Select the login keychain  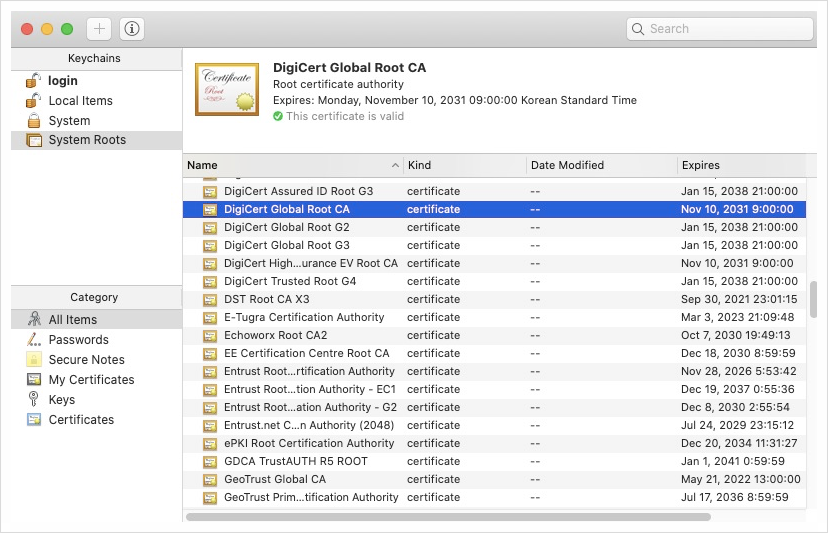97,80
